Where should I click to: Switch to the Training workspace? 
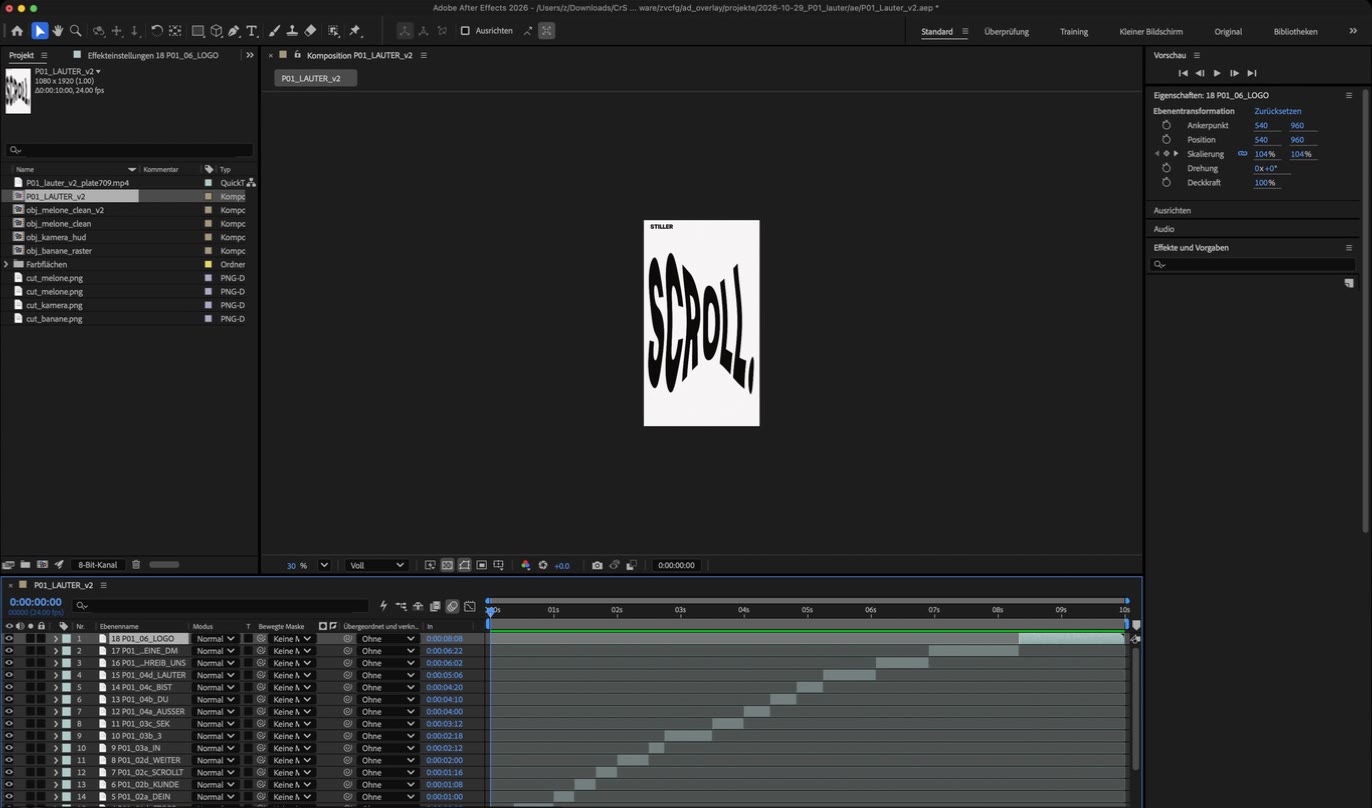pos(1074,32)
